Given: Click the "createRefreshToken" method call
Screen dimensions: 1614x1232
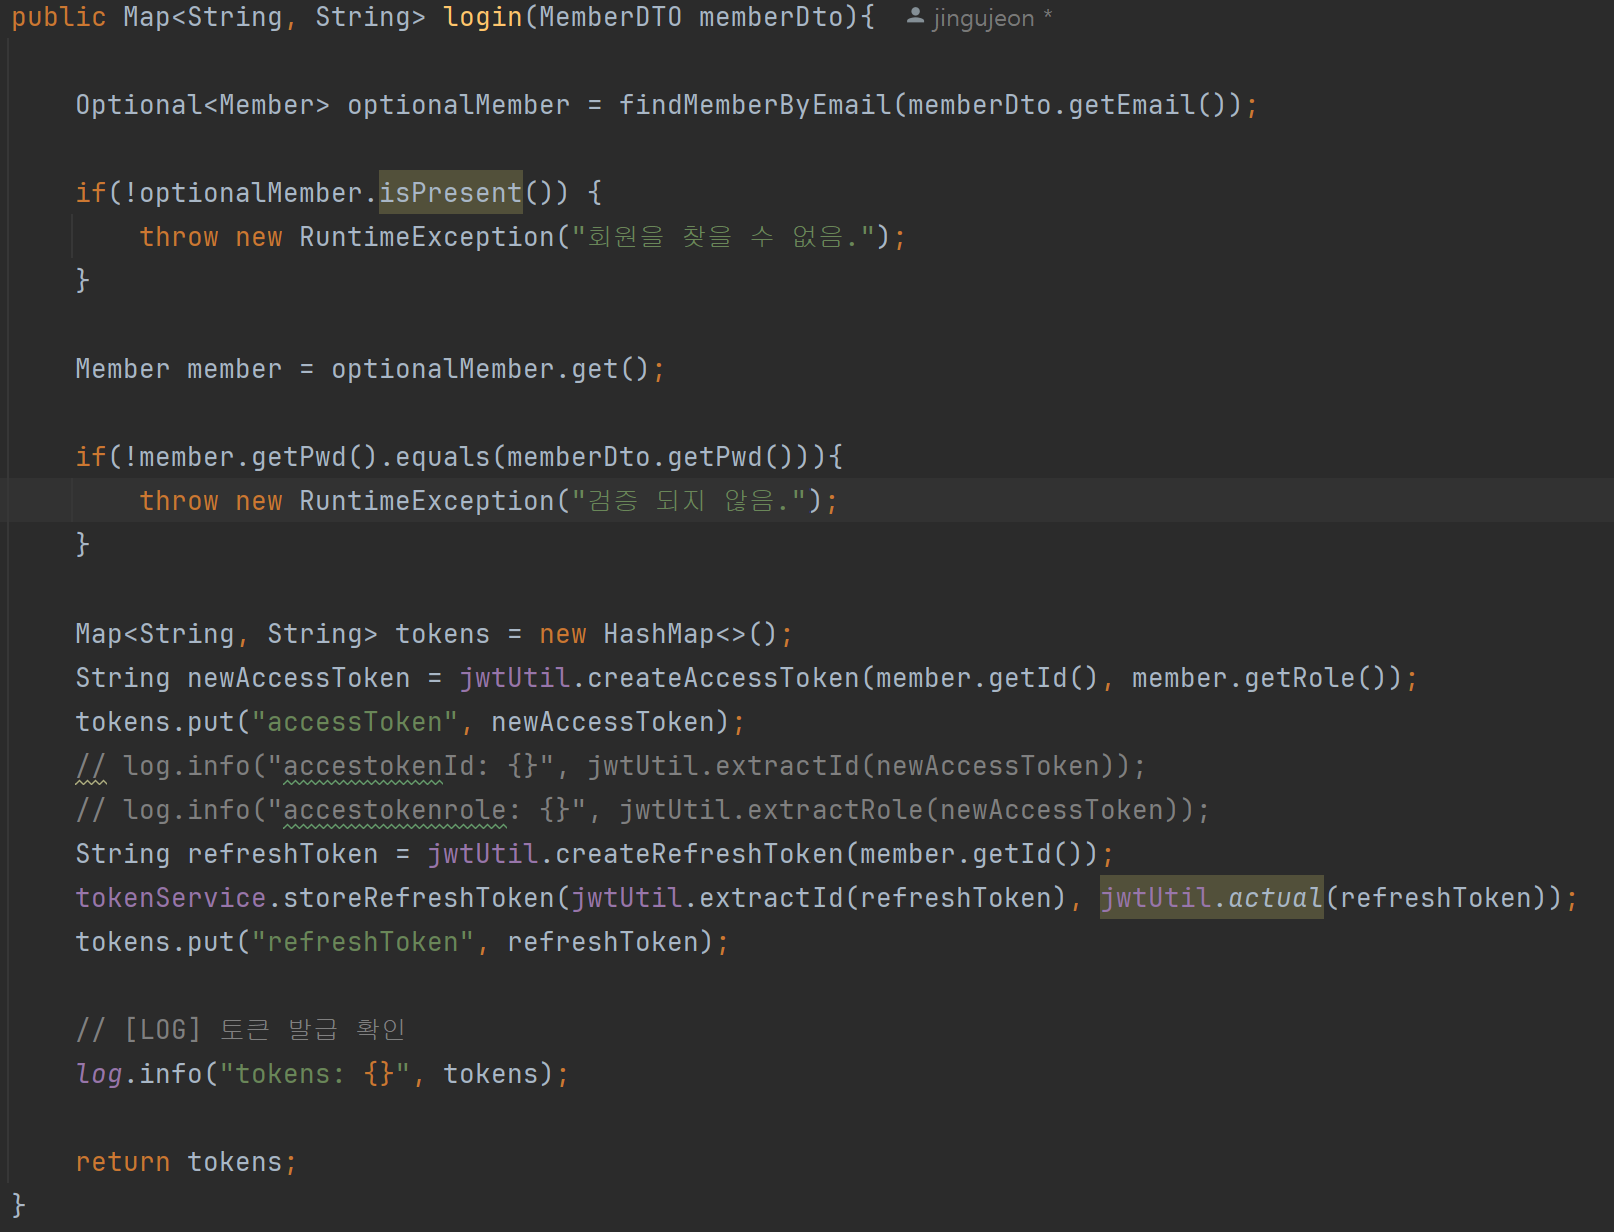Looking at the screenshot, I should (700, 853).
